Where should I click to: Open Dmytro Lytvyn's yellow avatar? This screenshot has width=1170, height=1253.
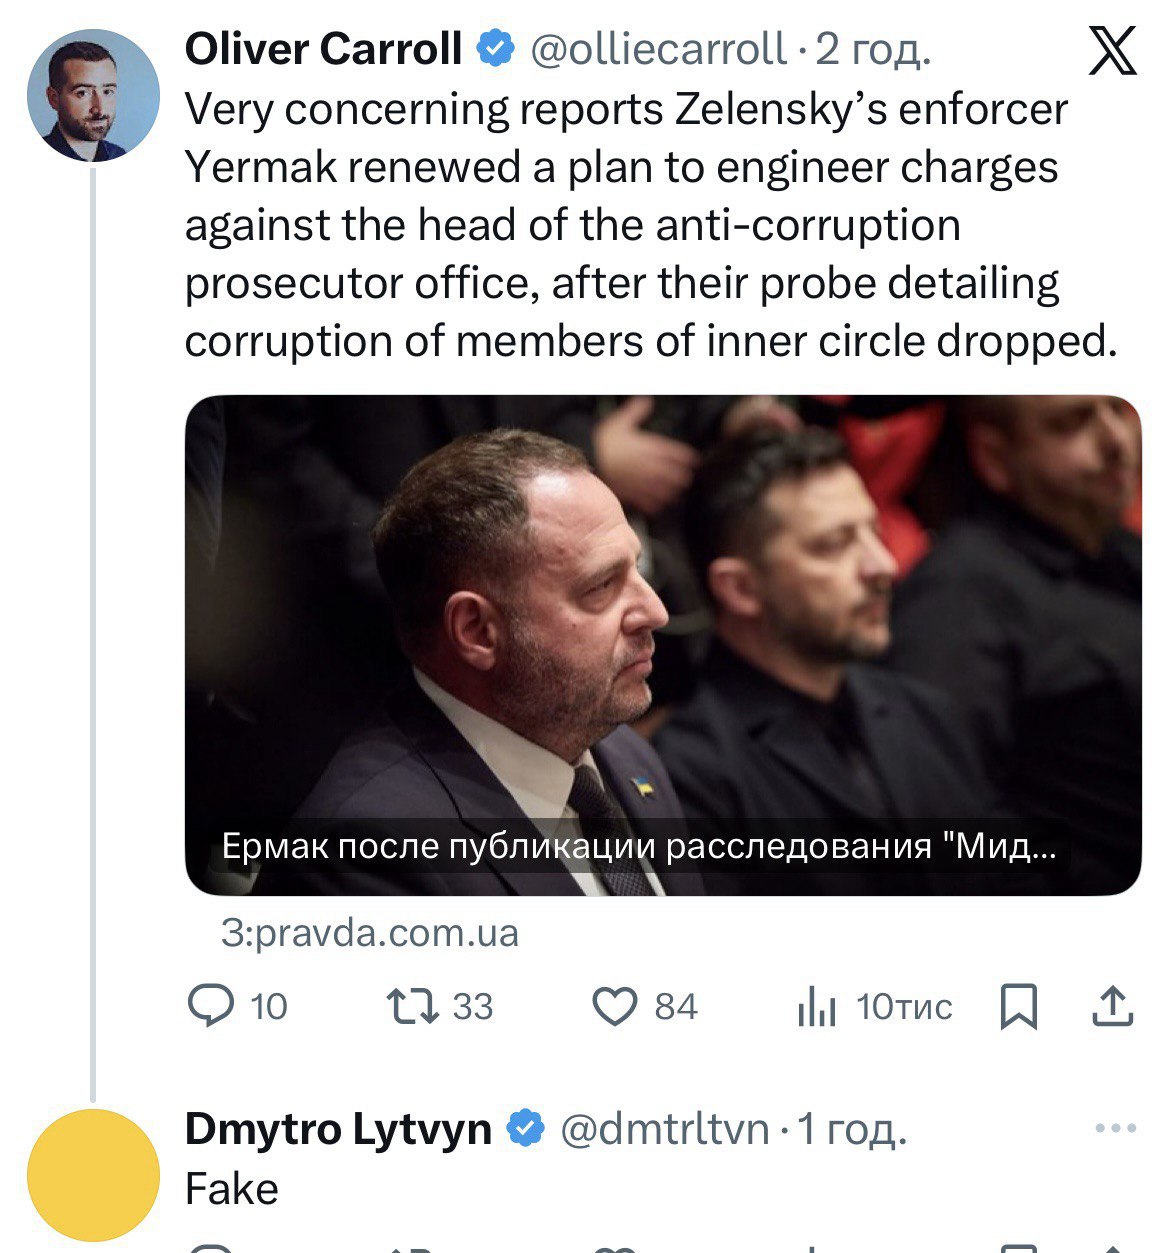93,1175
